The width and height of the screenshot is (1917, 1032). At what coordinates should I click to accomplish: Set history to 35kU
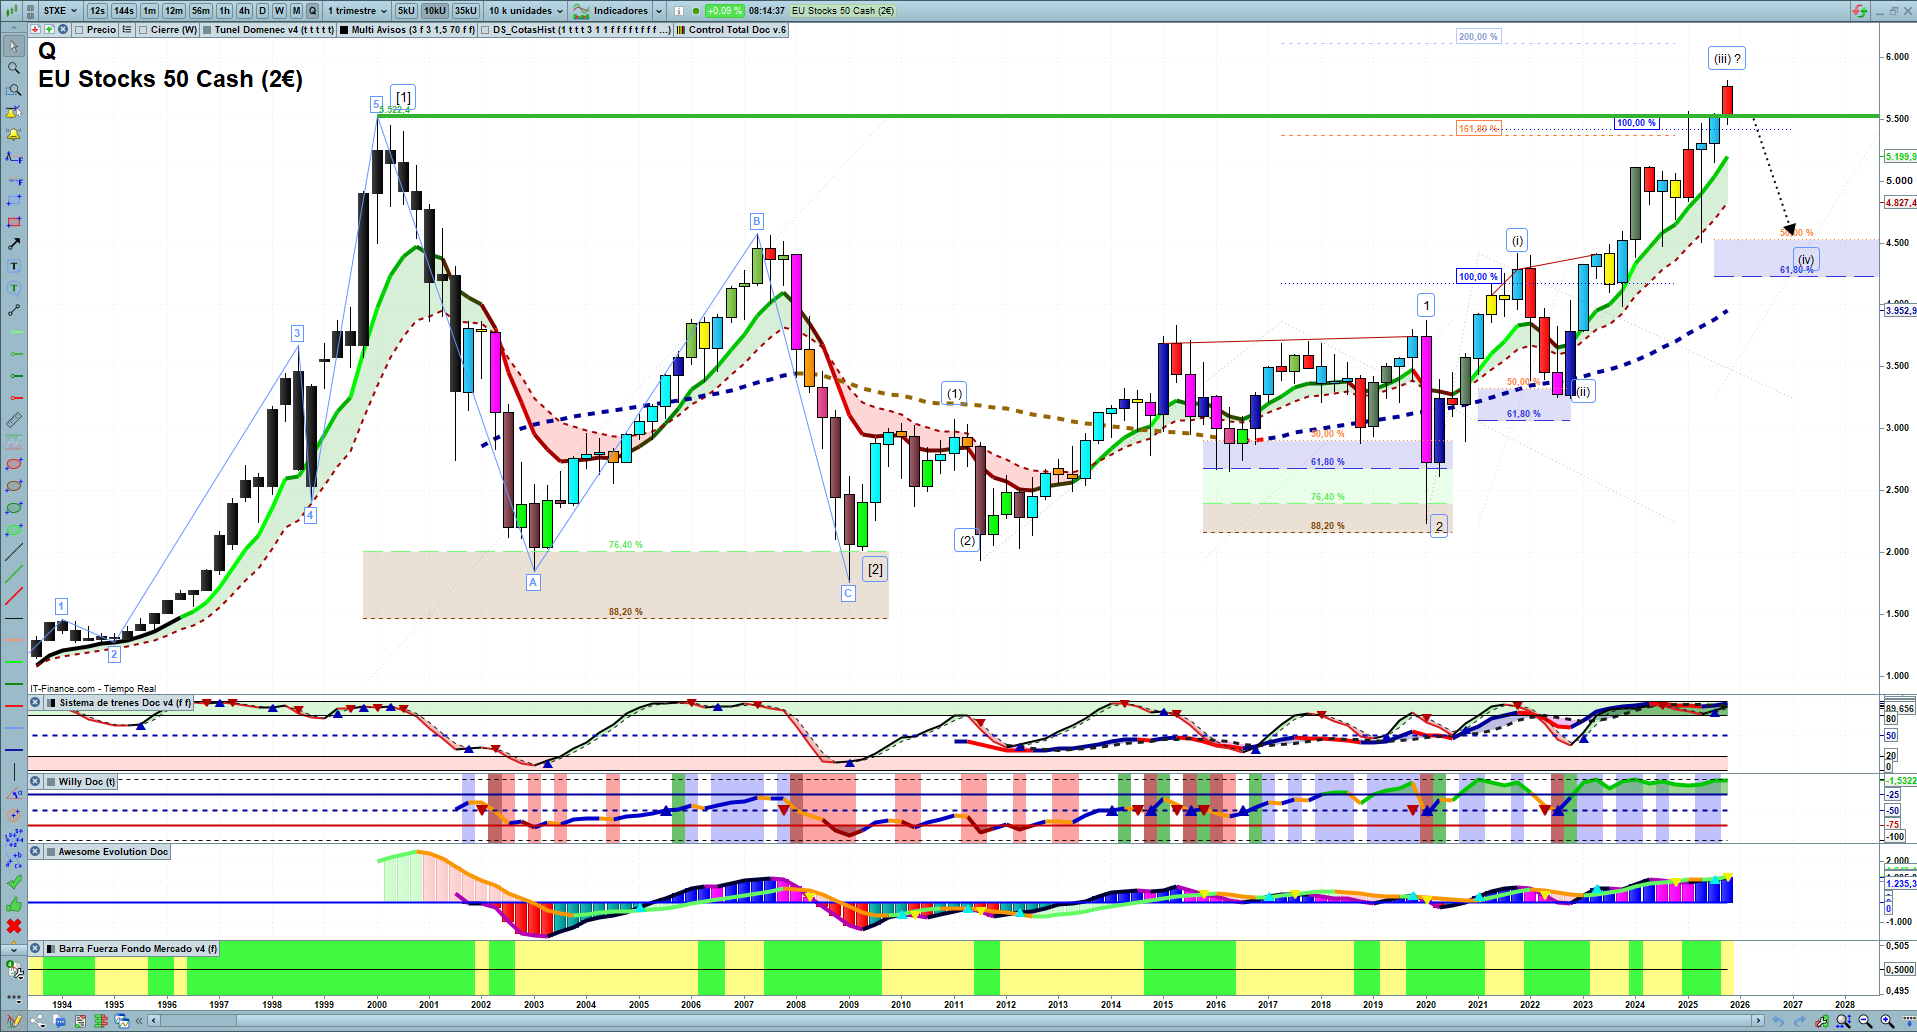(466, 11)
